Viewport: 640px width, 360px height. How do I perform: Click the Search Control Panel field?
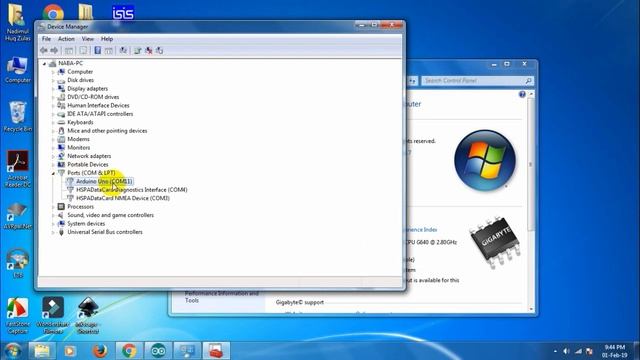(478, 81)
